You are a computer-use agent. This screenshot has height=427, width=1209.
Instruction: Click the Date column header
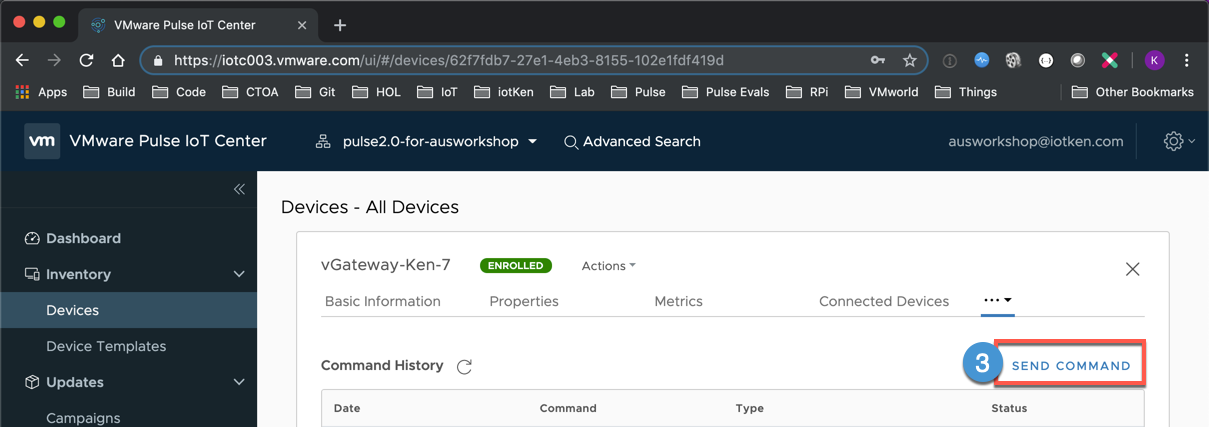pyautogui.click(x=347, y=408)
